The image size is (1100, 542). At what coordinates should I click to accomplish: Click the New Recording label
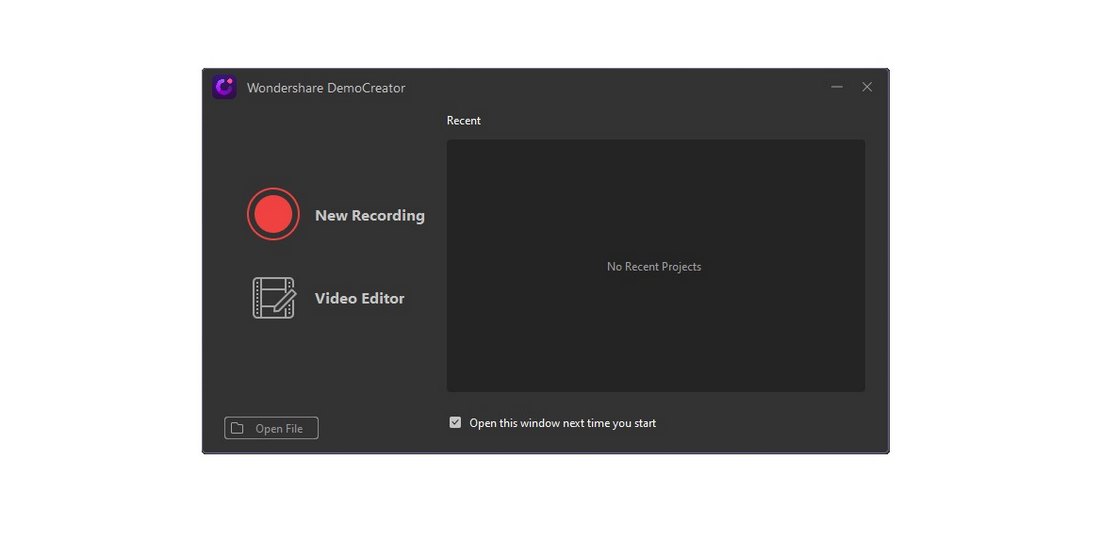point(370,215)
